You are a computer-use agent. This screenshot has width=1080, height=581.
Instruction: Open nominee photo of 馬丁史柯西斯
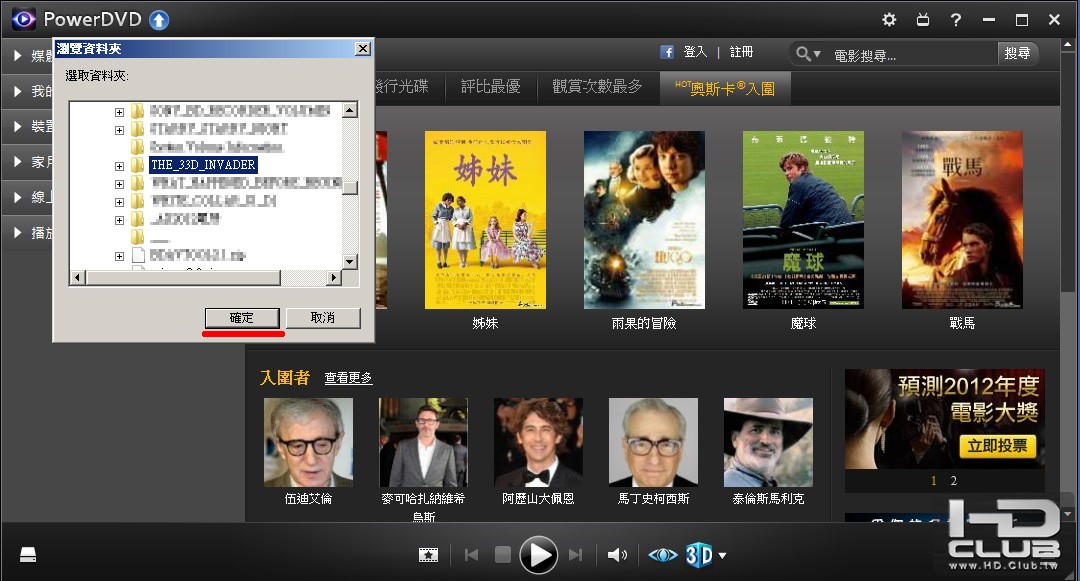pyautogui.click(x=653, y=442)
